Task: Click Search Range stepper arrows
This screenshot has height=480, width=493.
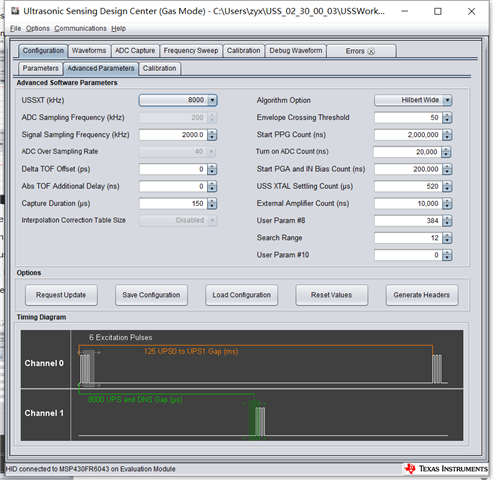Action: pyautogui.click(x=447, y=238)
